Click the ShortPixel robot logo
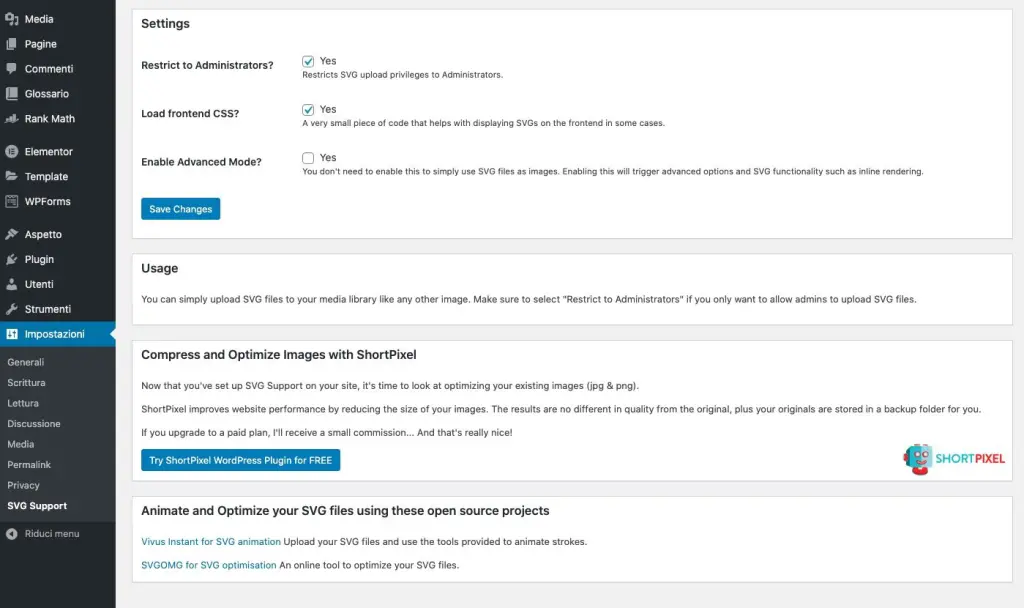The height and width of the screenshot is (608, 1024). click(918, 459)
